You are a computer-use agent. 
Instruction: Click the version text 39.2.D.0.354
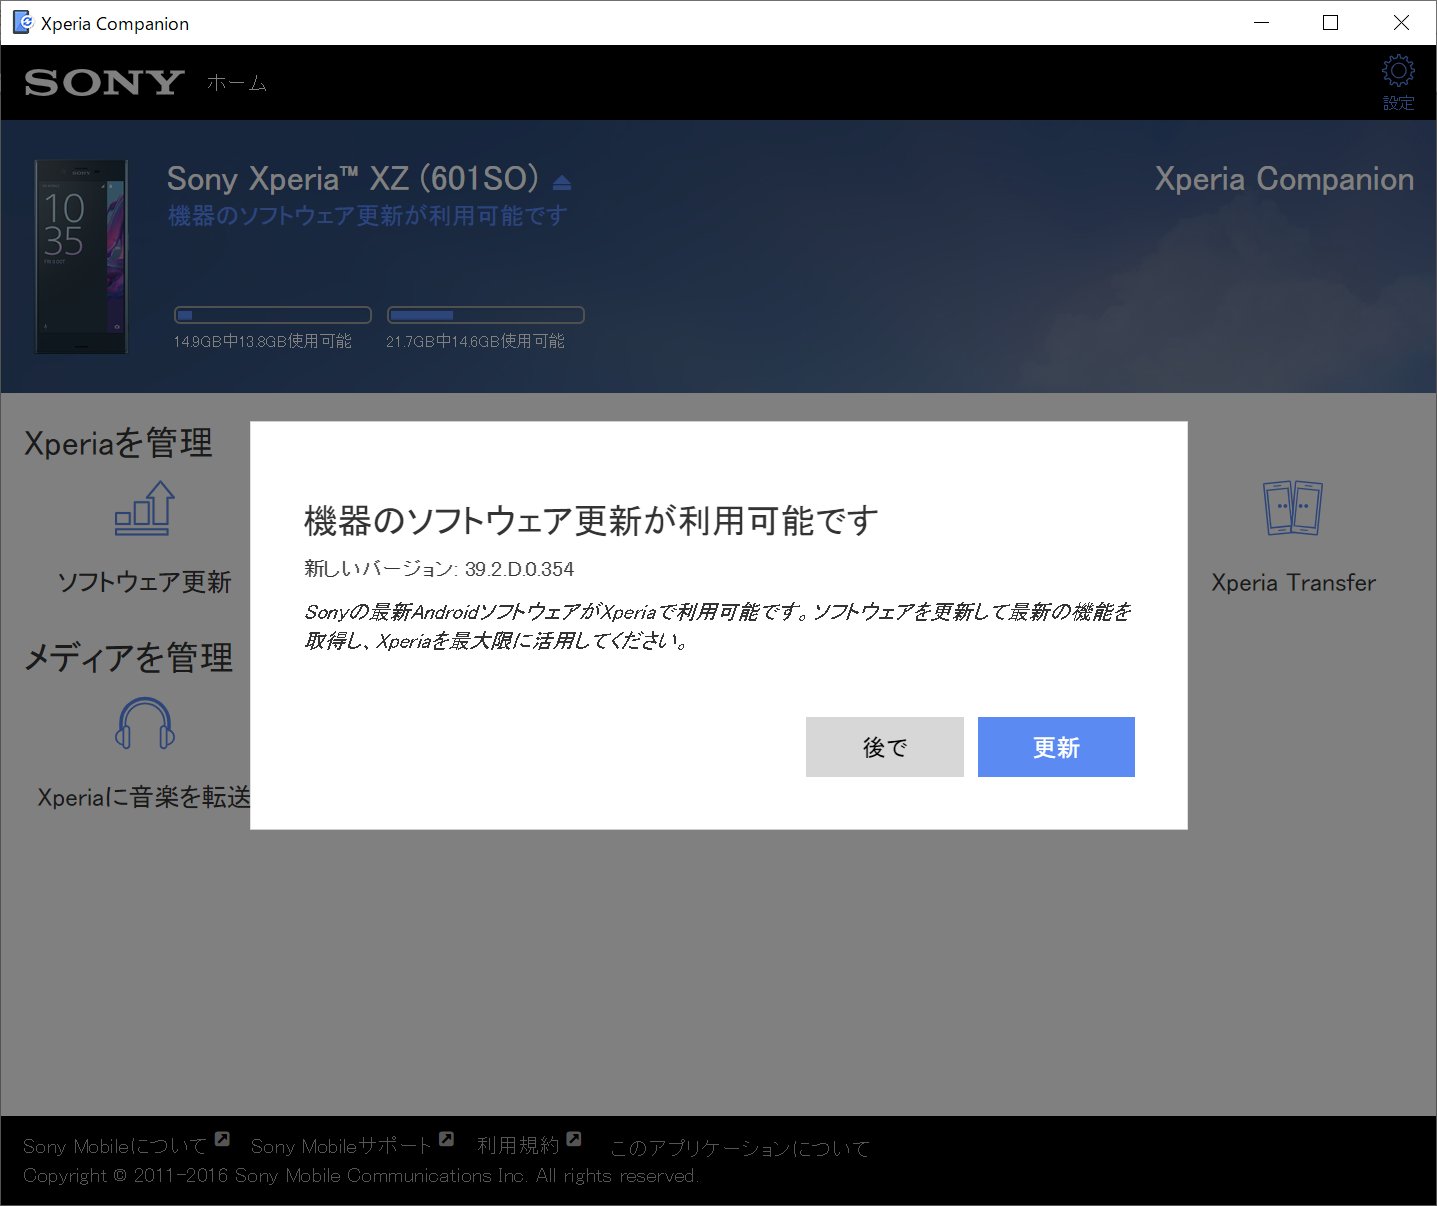coord(519,569)
